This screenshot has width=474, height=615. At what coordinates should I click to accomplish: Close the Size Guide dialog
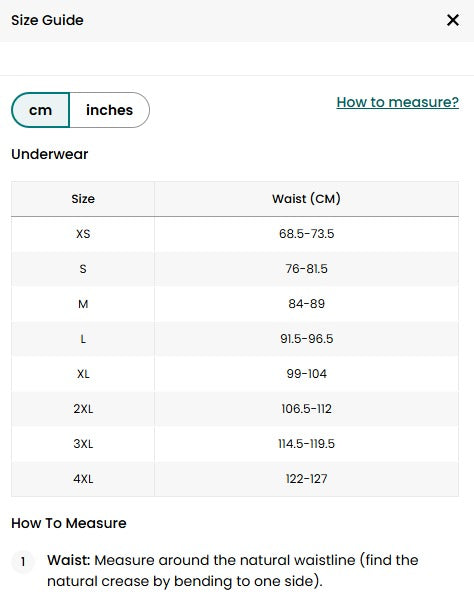(452, 20)
